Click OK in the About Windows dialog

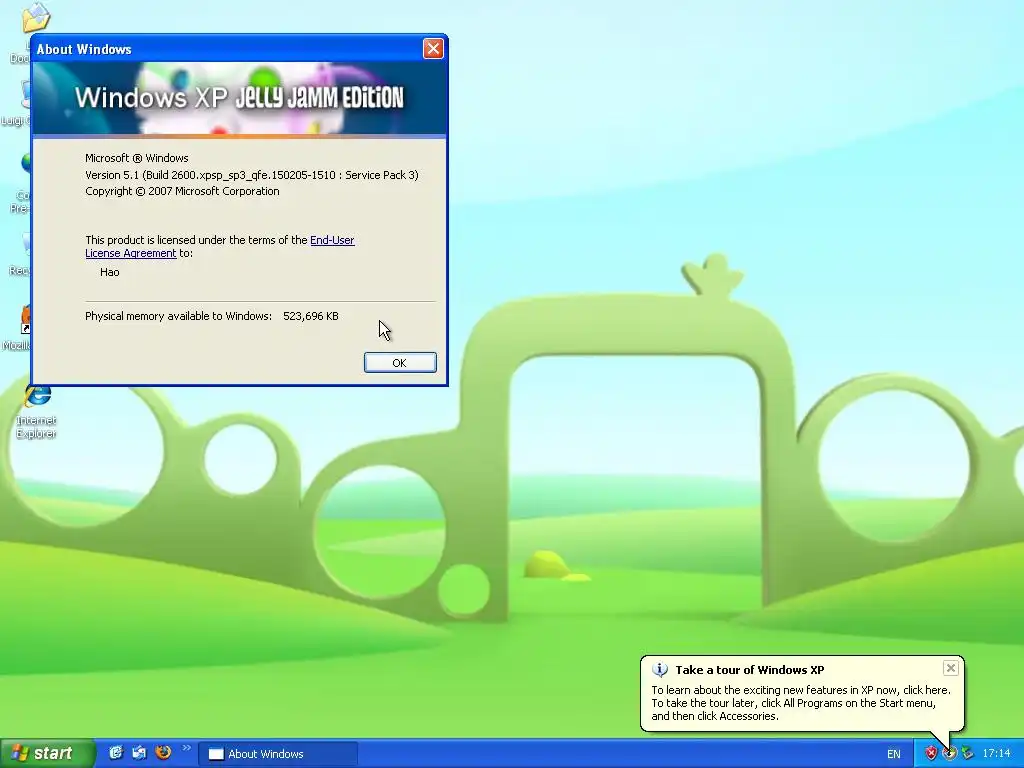tap(400, 362)
